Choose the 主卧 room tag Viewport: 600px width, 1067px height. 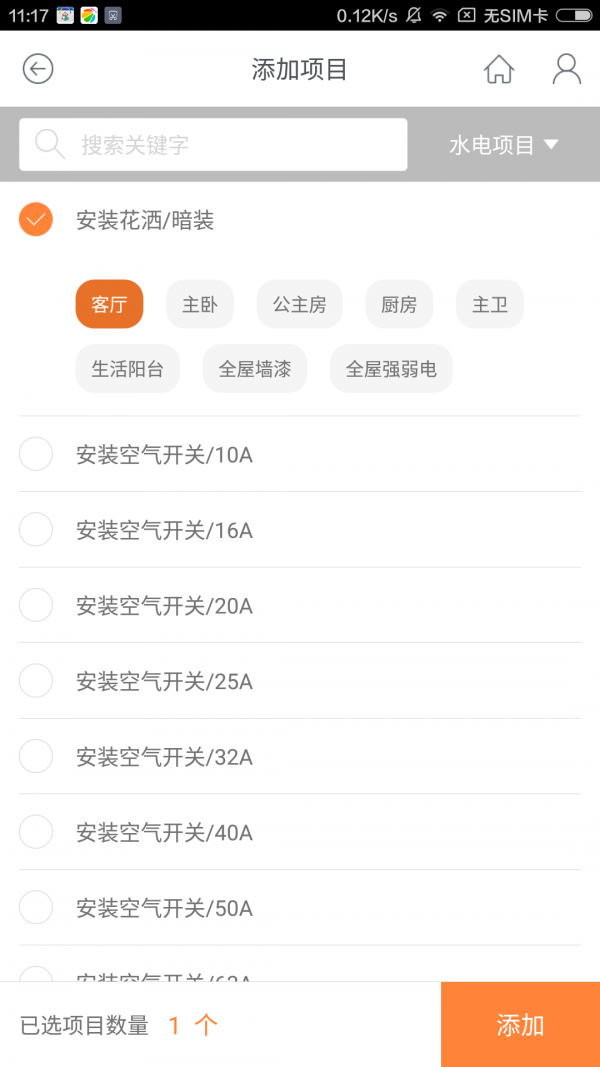pyautogui.click(x=199, y=304)
